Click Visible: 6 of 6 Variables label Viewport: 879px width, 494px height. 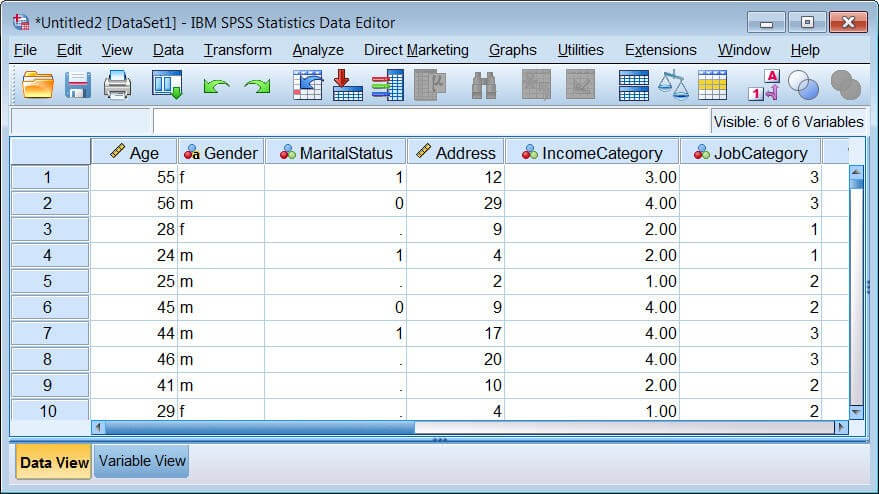tap(788, 122)
